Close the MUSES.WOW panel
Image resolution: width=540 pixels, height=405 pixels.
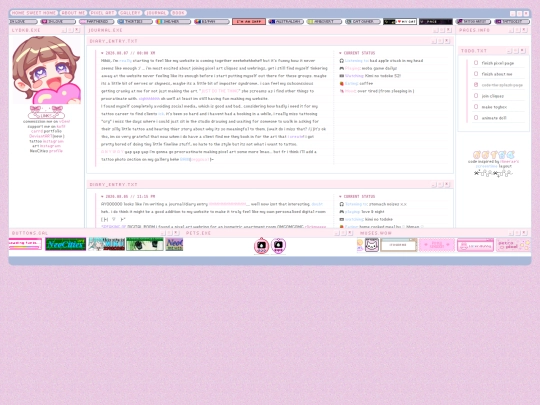[525, 233]
